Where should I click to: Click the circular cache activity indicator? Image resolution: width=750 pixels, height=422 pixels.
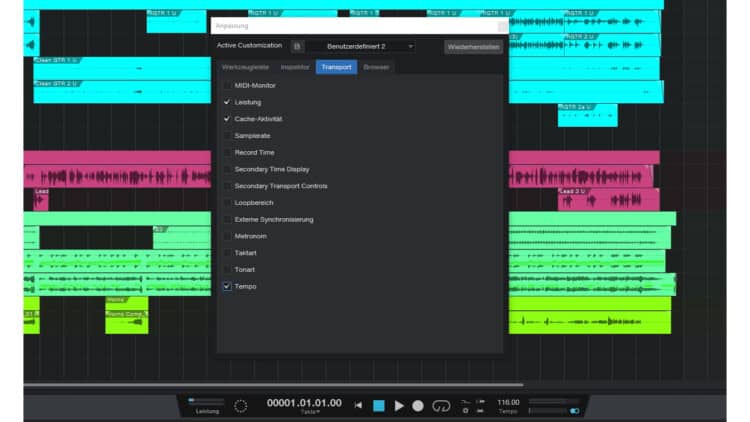(x=241, y=406)
